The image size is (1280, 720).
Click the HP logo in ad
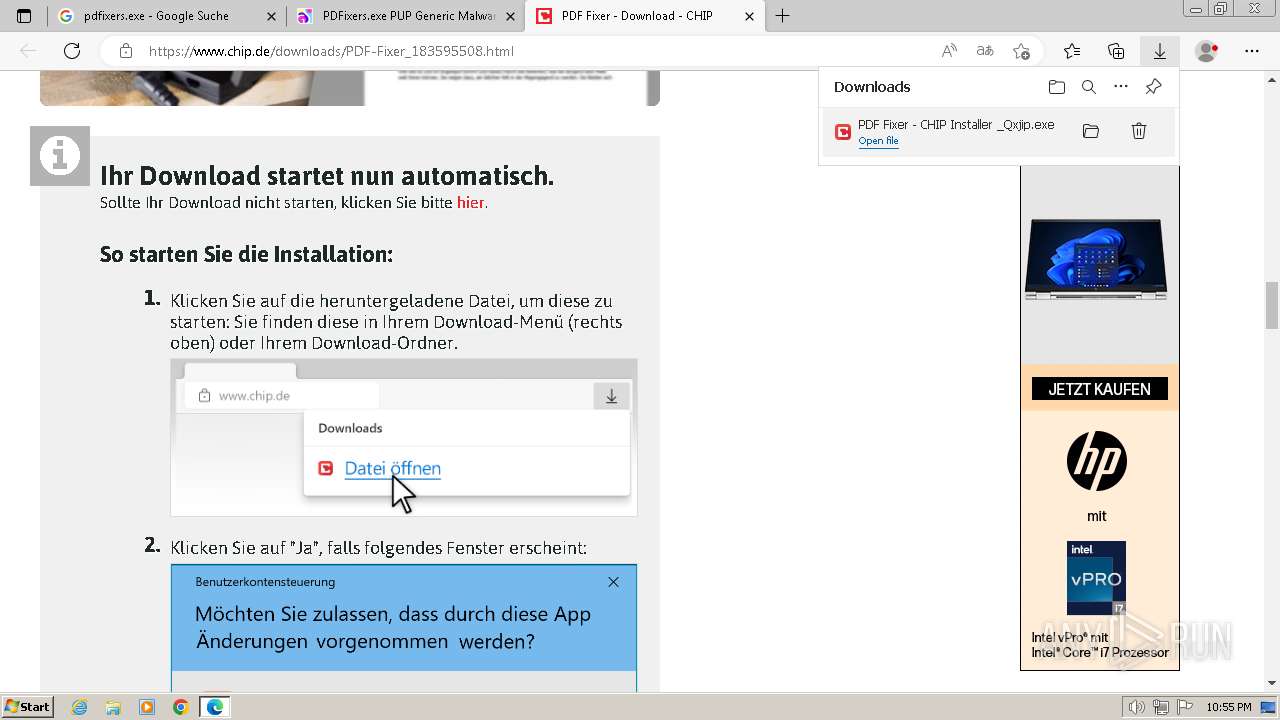pyautogui.click(x=1096, y=461)
